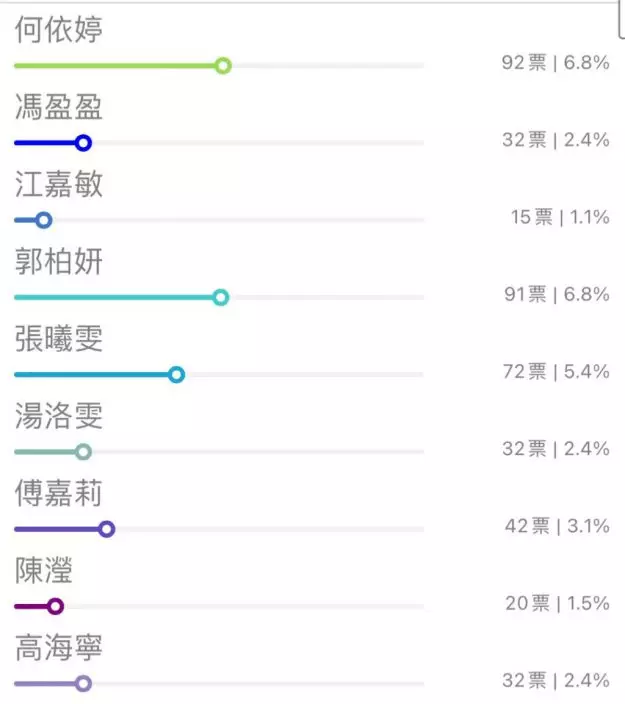Click the slider handle for 湯洛雯
This screenshot has width=625, height=704.
[84, 452]
